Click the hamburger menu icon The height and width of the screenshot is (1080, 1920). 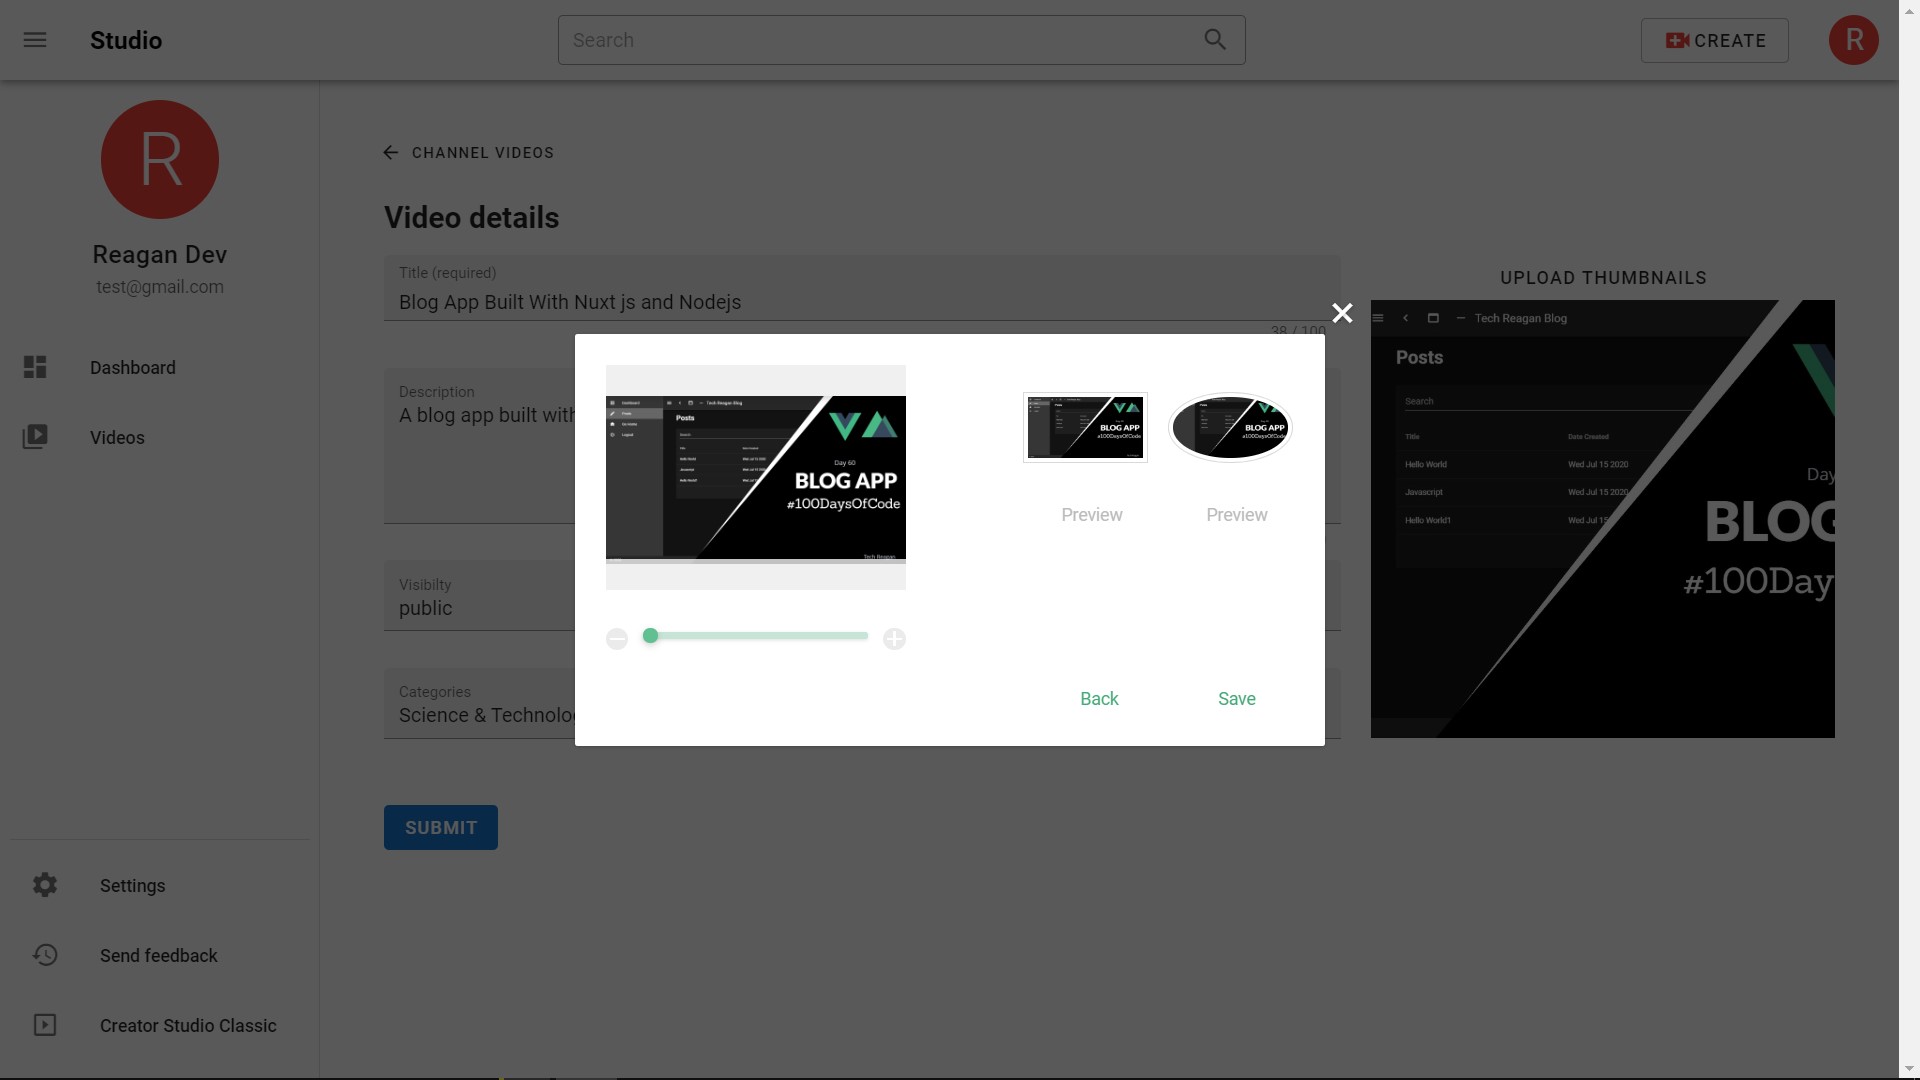[35, 40]
